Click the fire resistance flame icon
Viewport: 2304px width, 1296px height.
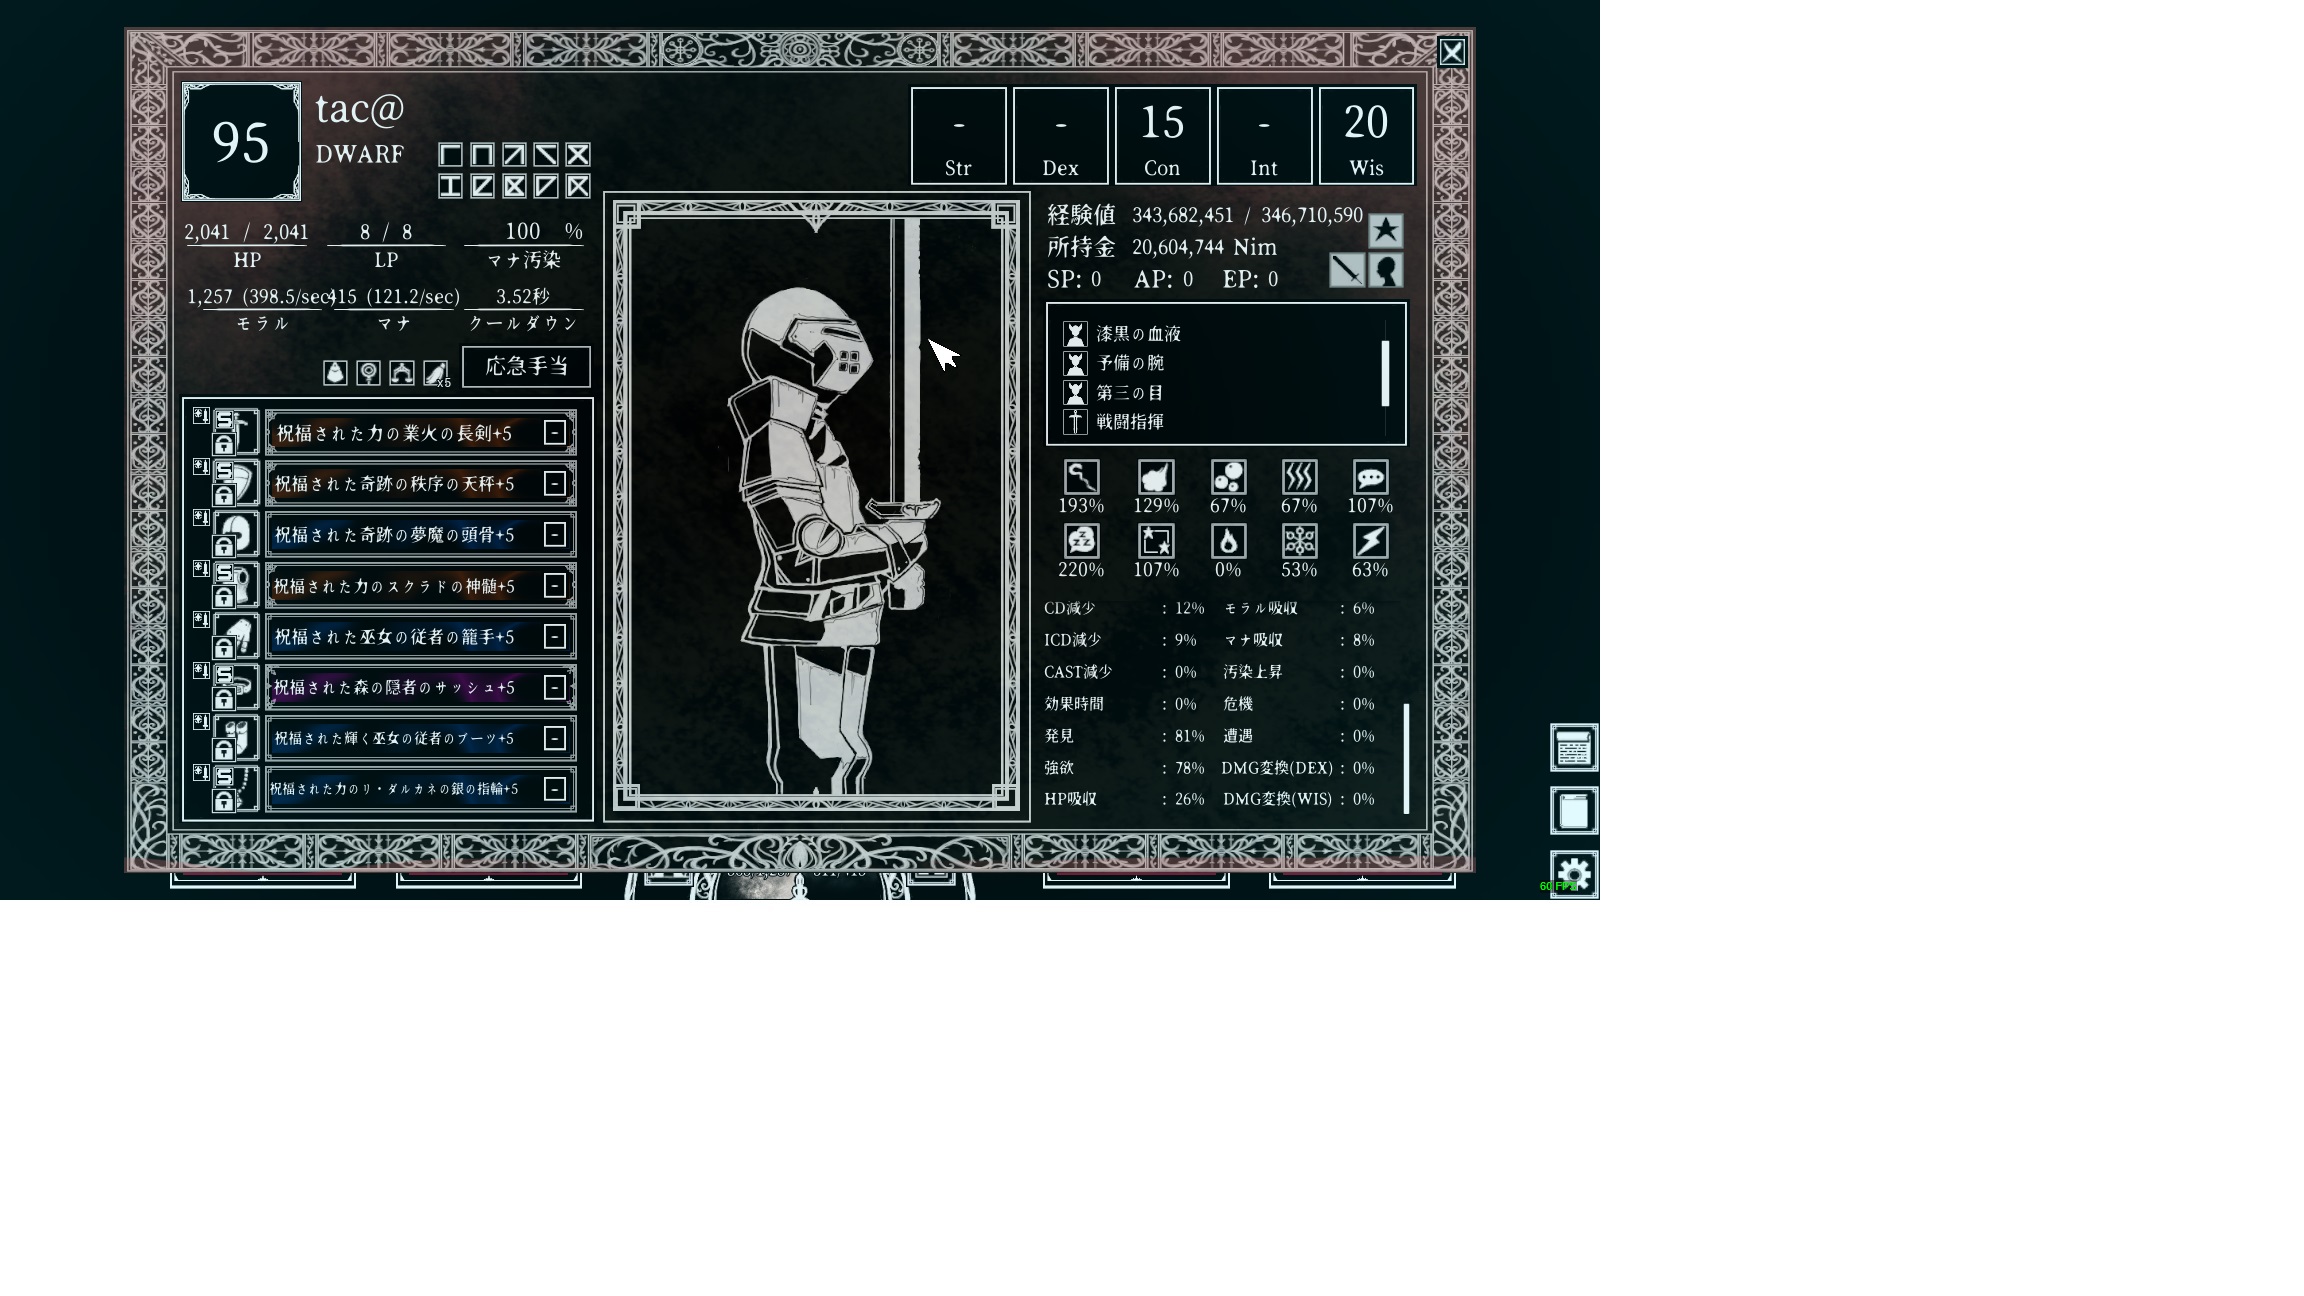click(x=1228, y=542)
